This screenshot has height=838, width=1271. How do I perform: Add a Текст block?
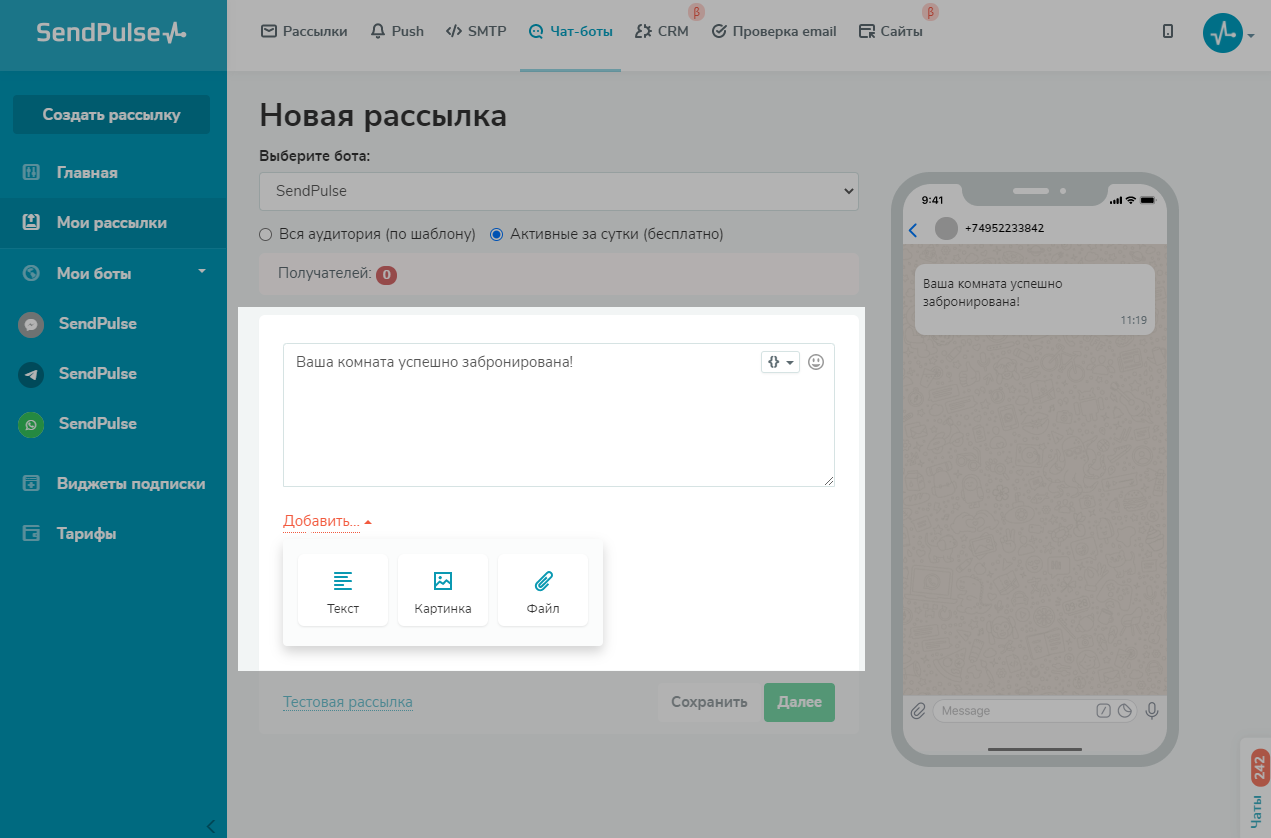[343, 590]
